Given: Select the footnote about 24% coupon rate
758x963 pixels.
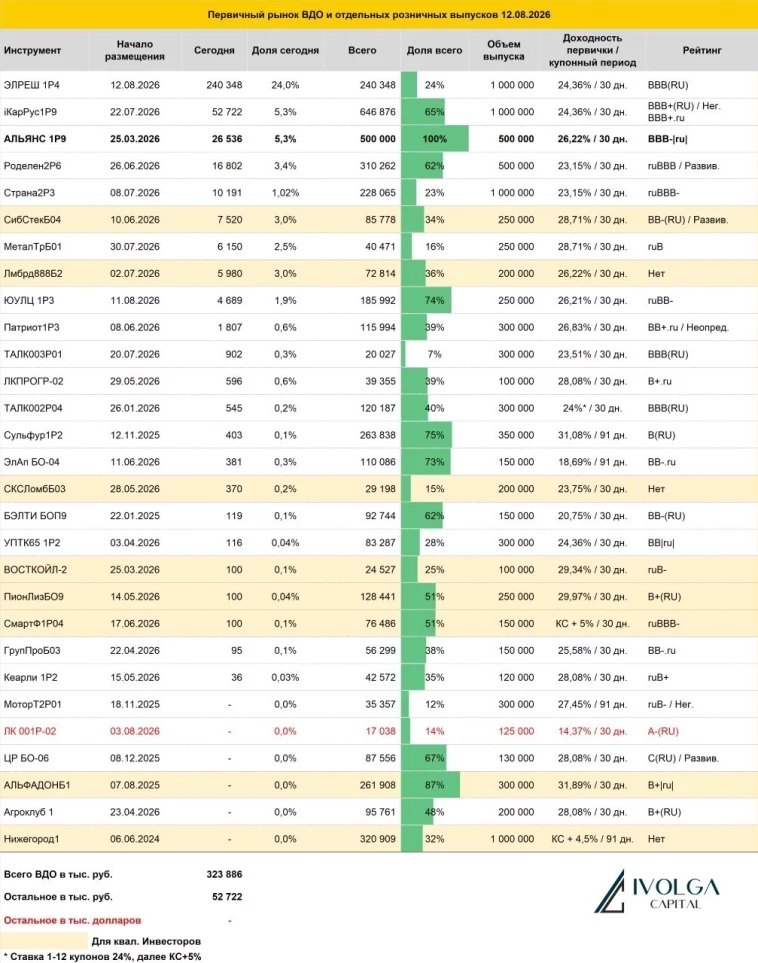Looking at the screenshot, I should pyautogui.click(x=102, y=957).
